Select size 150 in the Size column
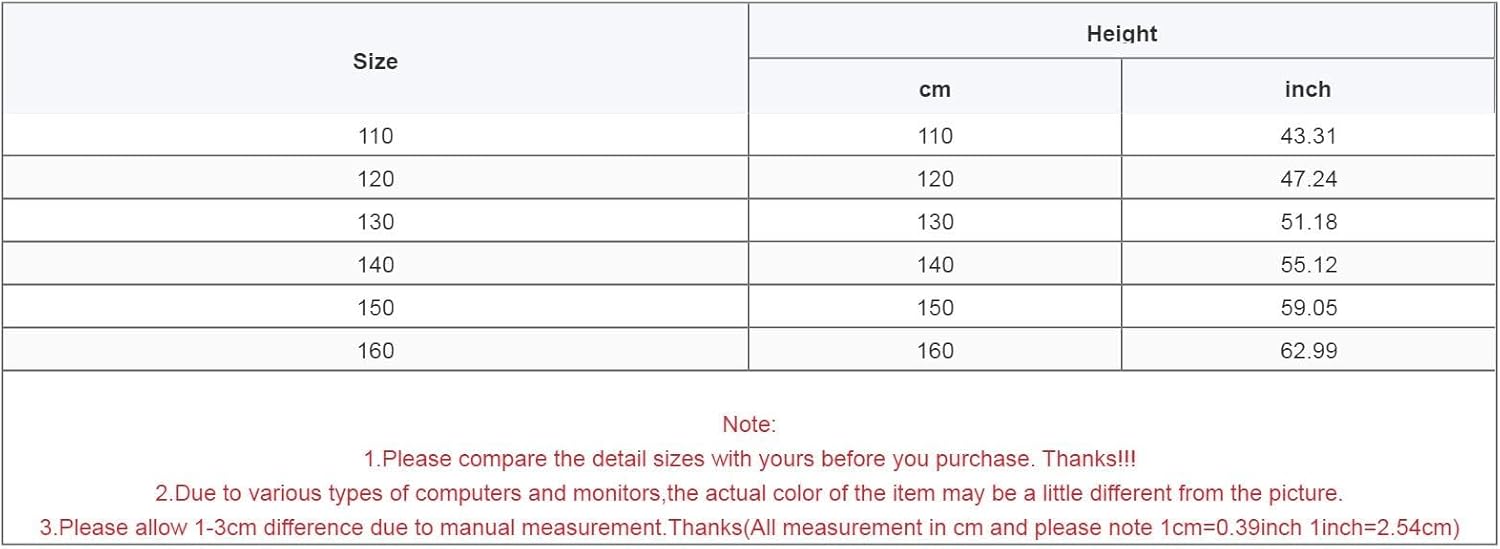Image resolution: width=1500 pixels, height=549 pixels. pos(376,308)
